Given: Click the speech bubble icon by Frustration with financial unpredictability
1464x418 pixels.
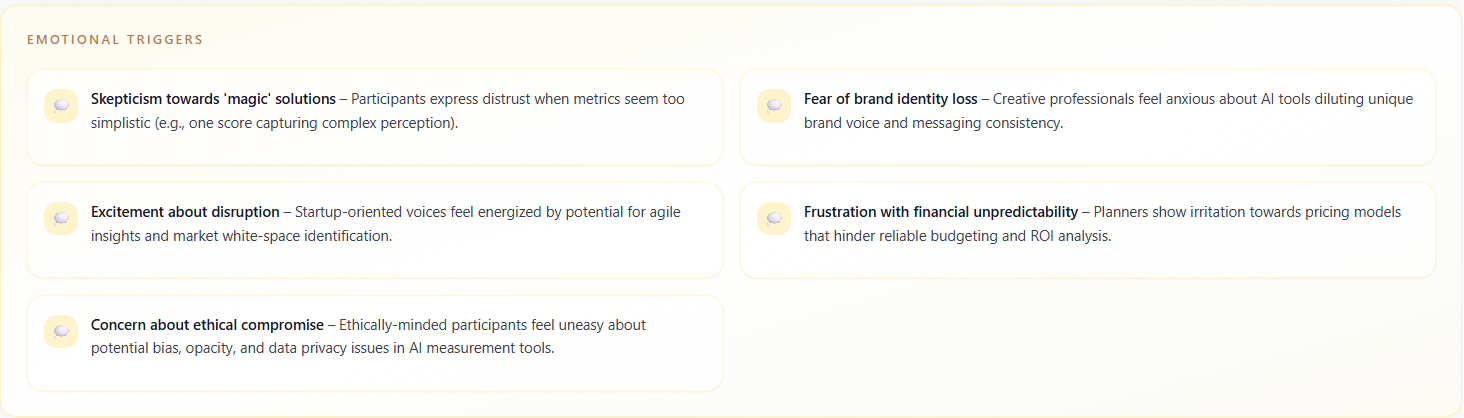Looking at the screenshot, I should pos(774,218).
